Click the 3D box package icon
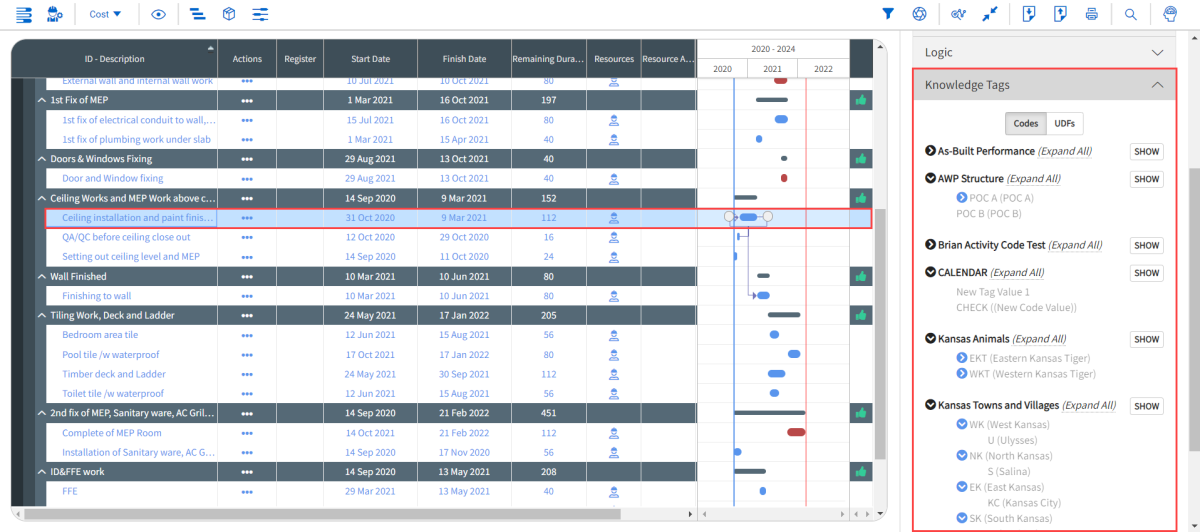 (x=229, y=14)
